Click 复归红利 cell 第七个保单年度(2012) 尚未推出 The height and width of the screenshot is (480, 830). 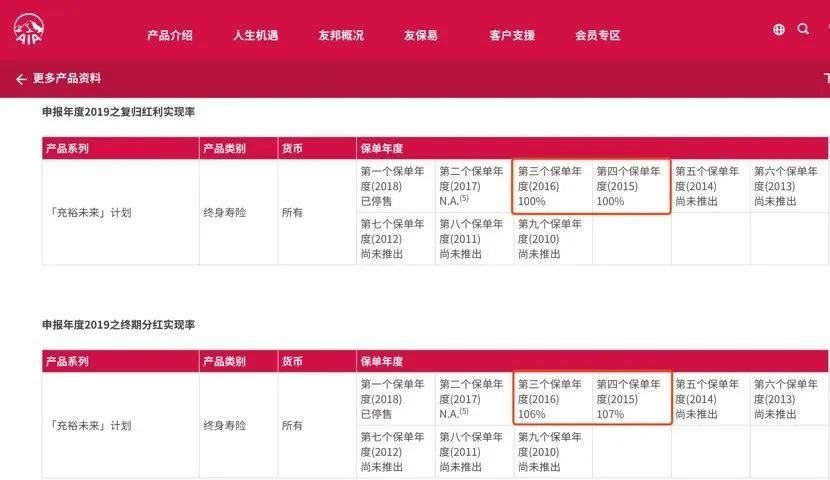click(396, 239)
